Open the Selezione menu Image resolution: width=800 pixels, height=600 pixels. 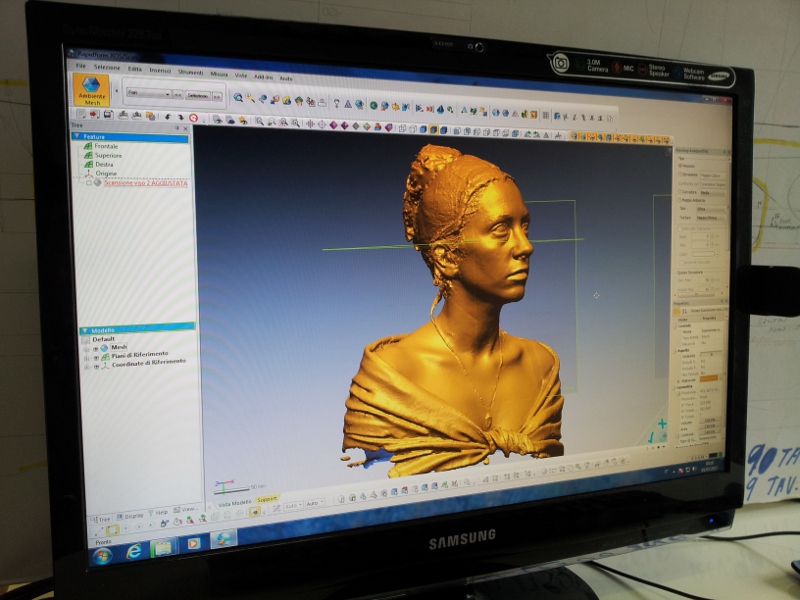point(107,67)
